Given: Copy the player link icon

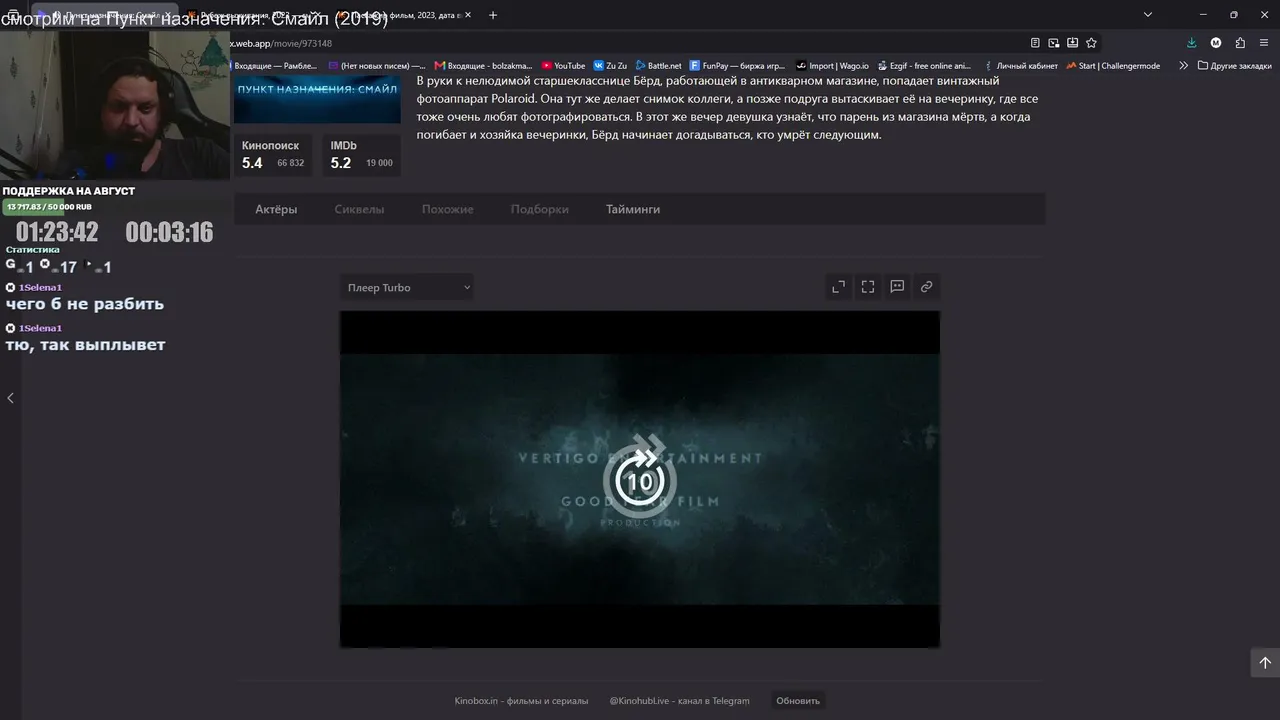Looking at the screenshot, I should (x=927, y=287).
